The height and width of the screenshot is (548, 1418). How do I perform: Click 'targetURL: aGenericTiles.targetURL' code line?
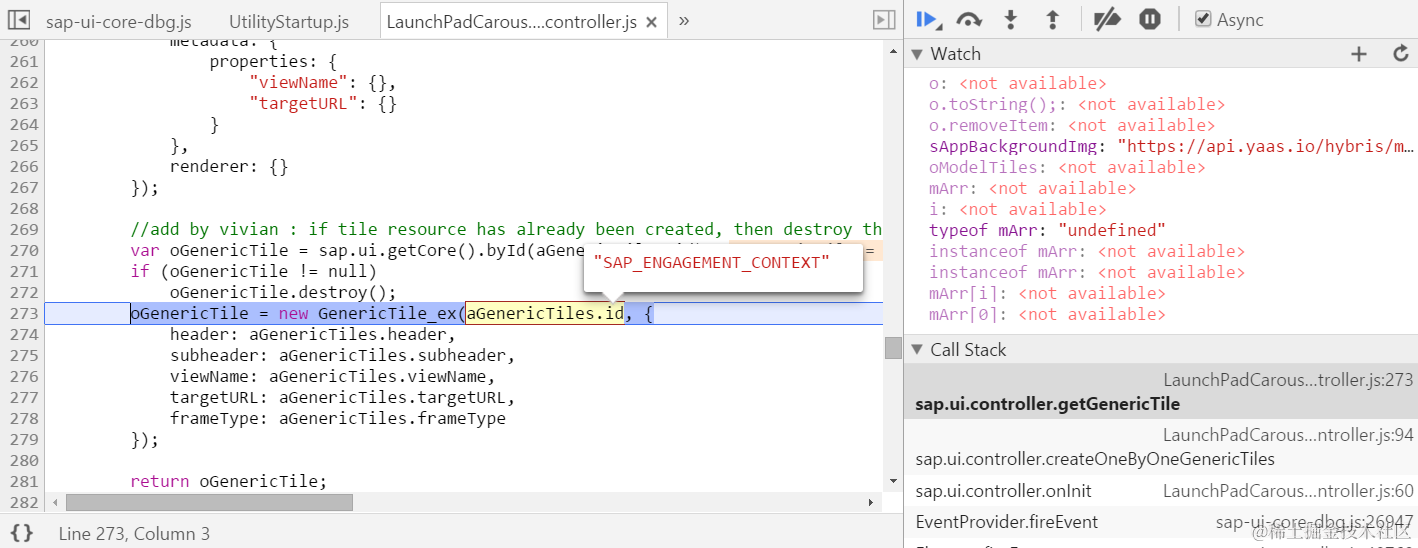tap(342, 397)
